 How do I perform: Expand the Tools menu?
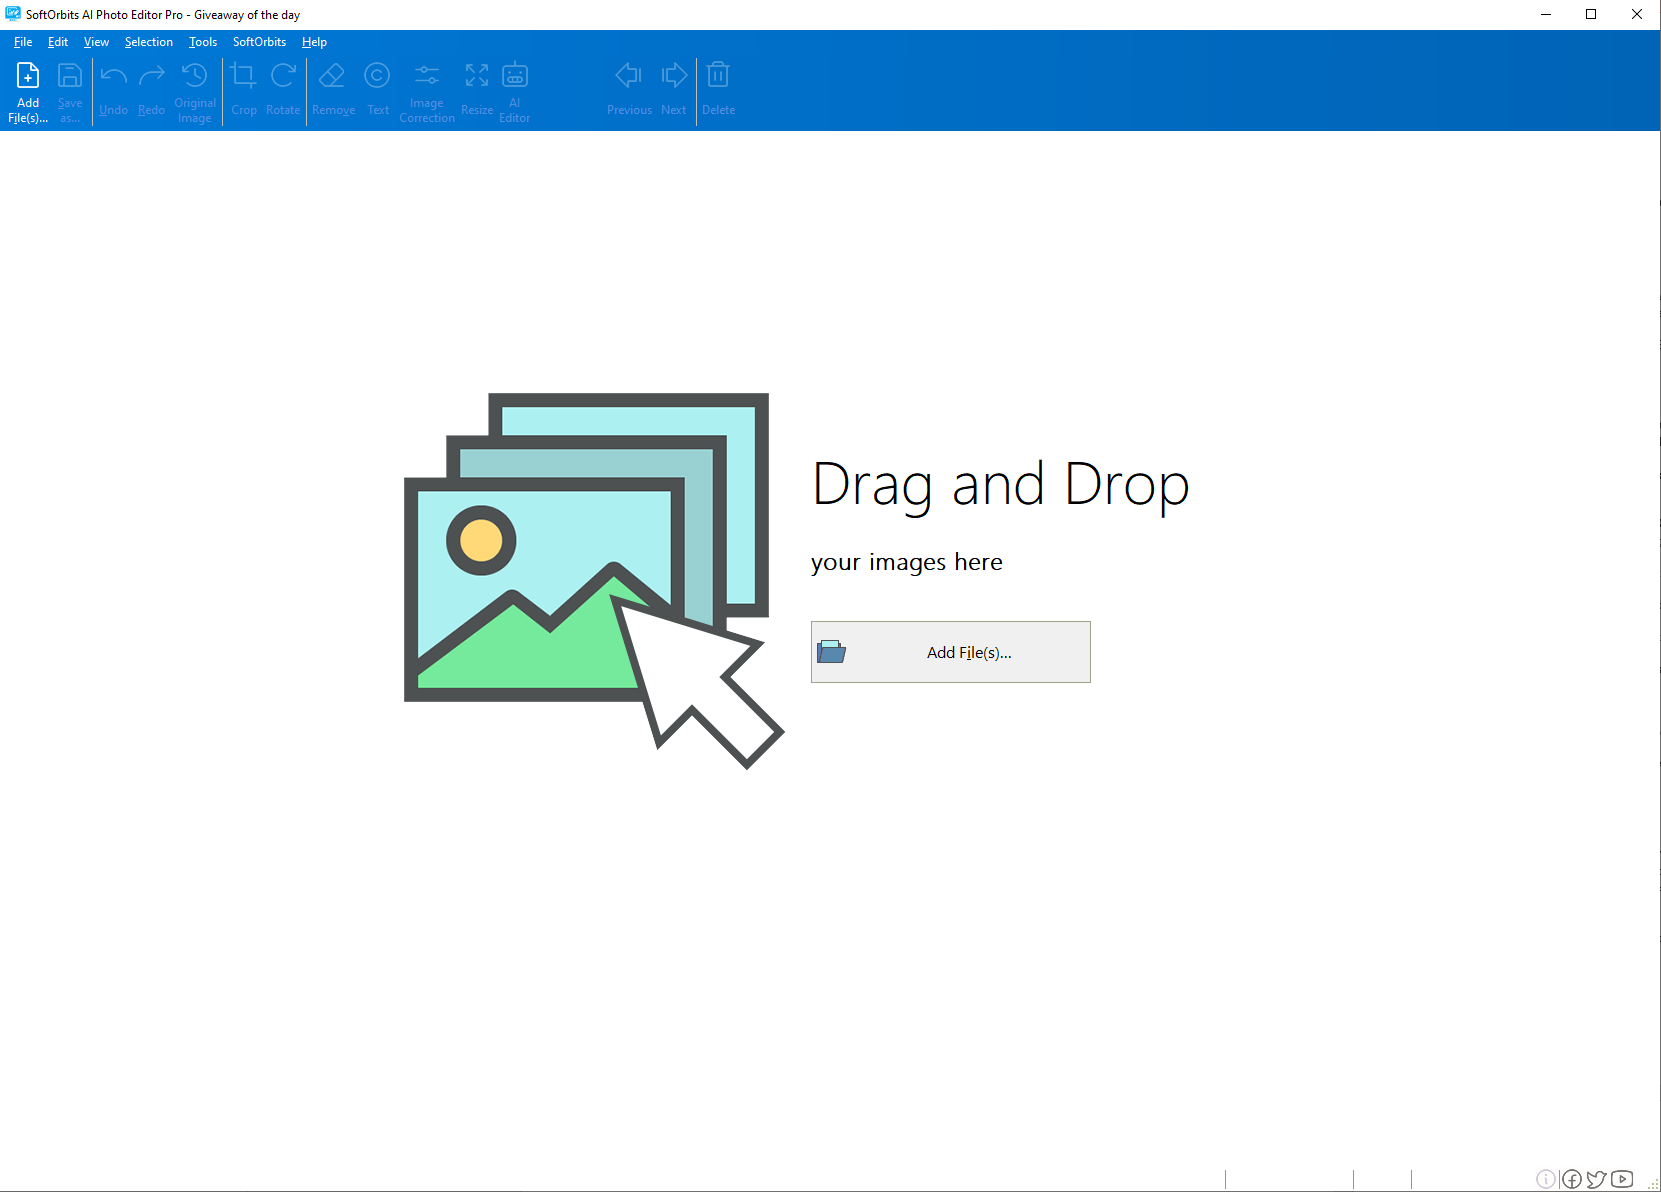203,42
